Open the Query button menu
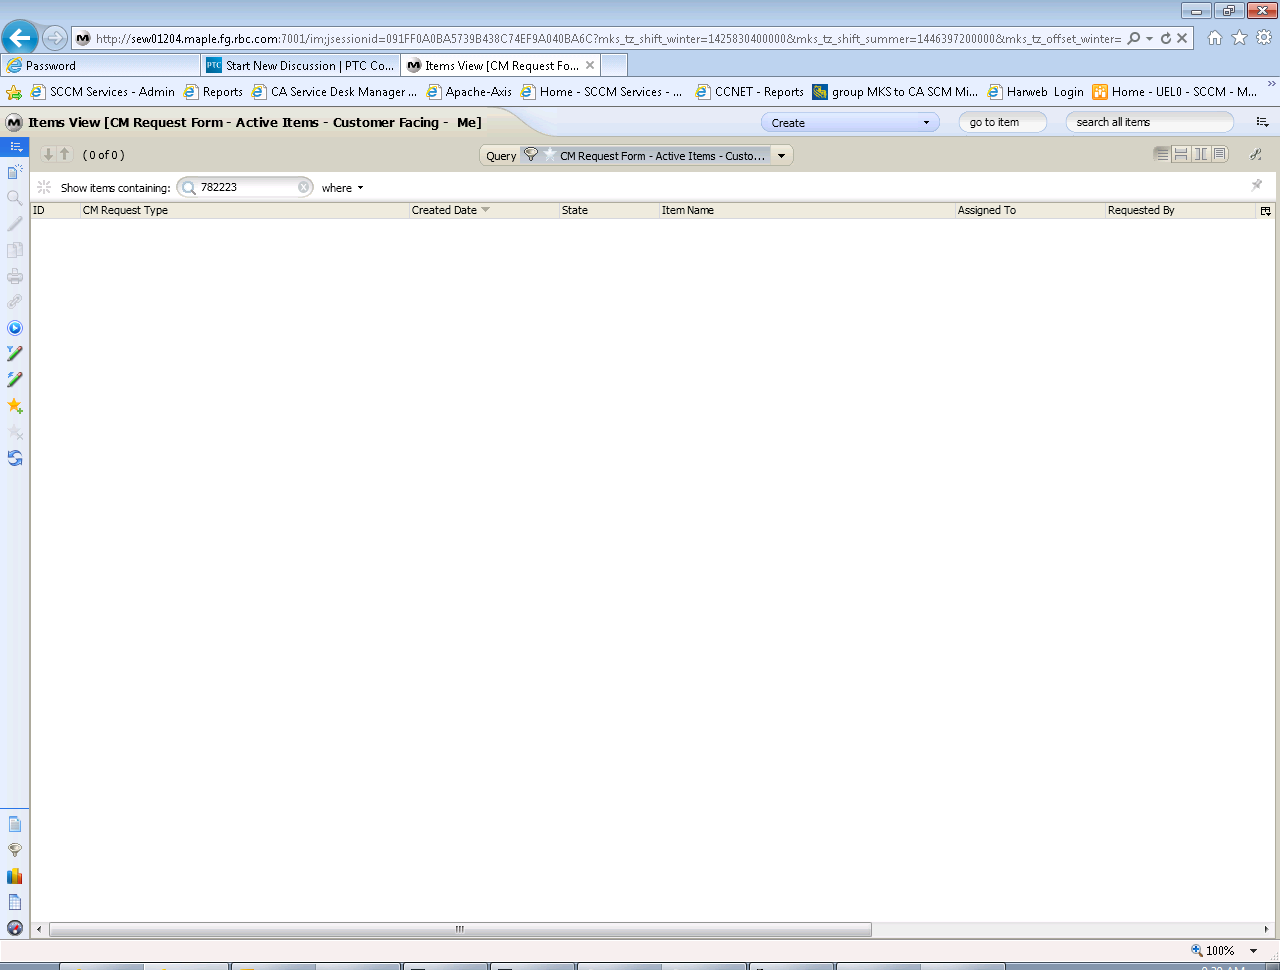Viewport: 1280px width, 970px height. coord(501,156)
